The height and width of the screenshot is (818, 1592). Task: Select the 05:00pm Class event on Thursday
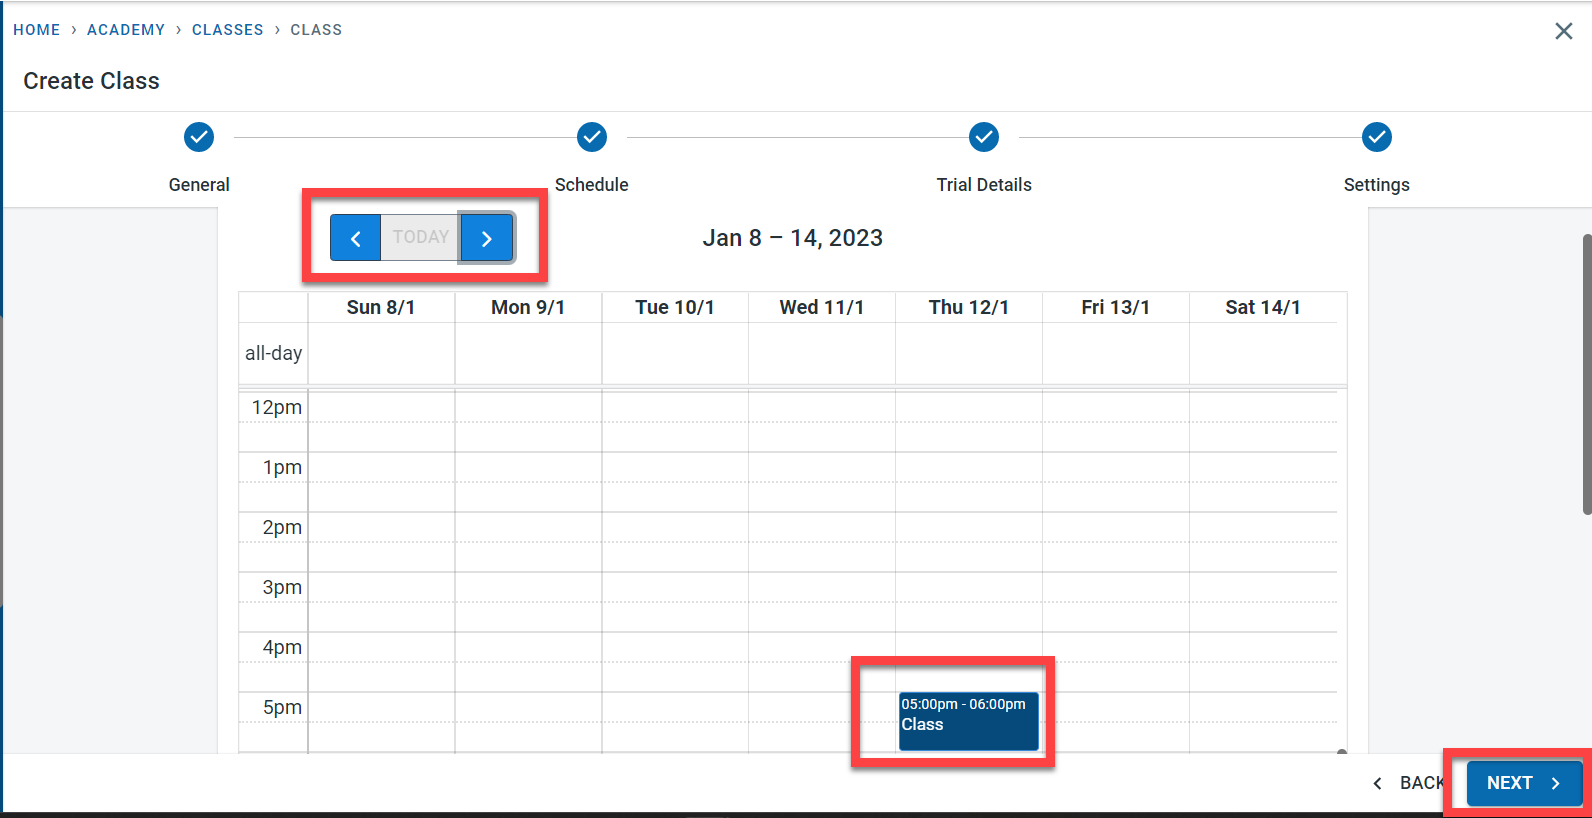(x=968, y=720)
